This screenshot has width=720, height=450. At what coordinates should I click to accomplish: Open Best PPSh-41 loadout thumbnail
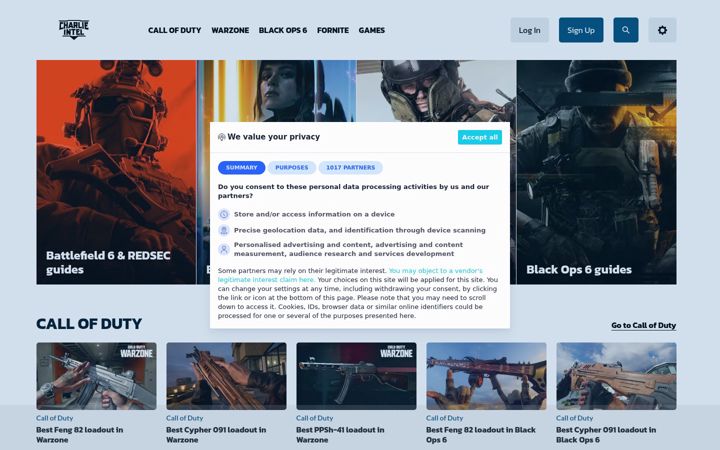pyautogui.click(x=356, y=376)
